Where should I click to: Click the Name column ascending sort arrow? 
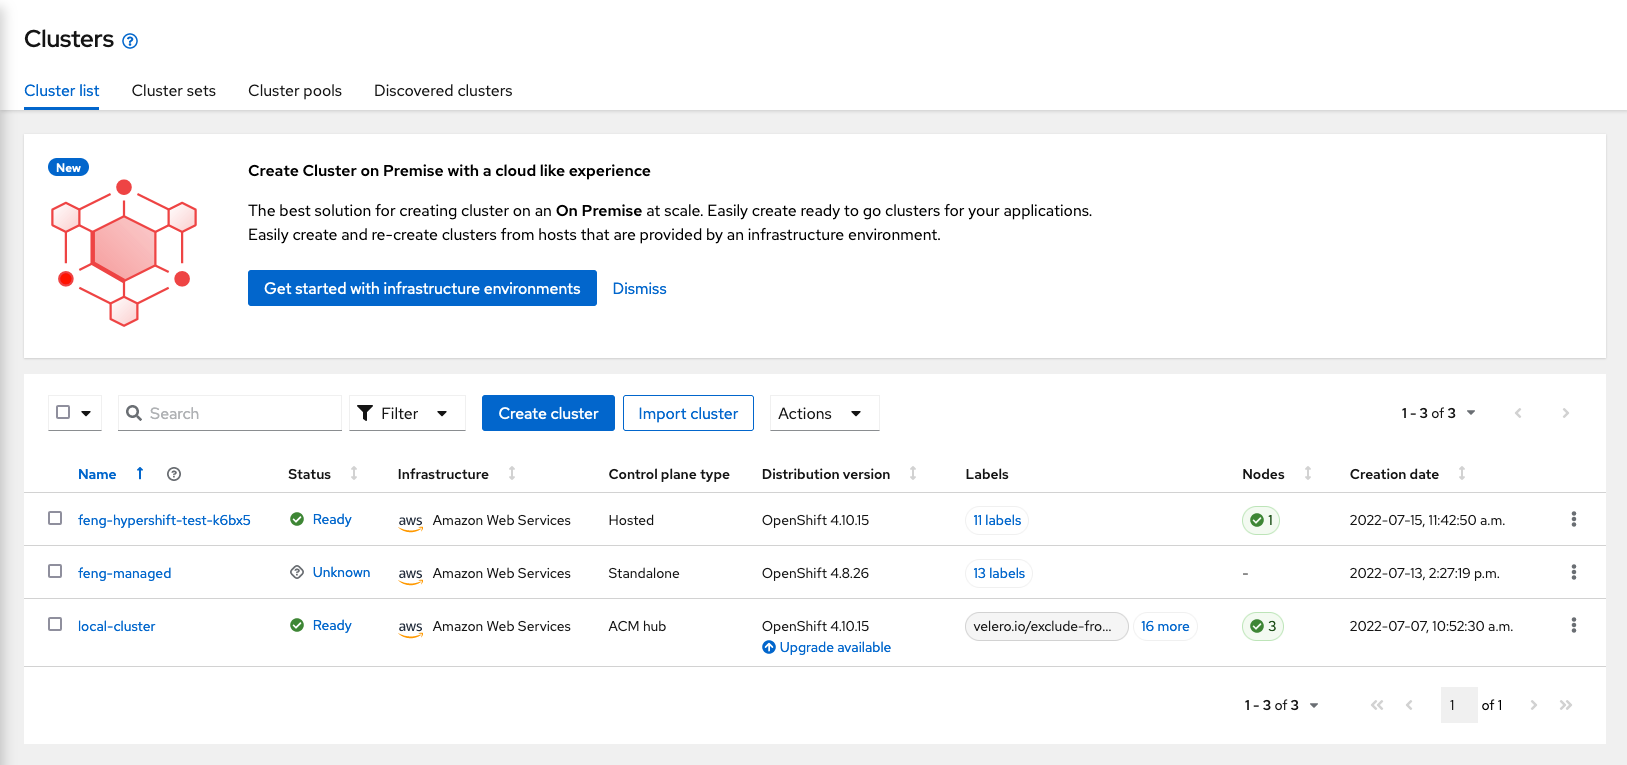(140, 473)
